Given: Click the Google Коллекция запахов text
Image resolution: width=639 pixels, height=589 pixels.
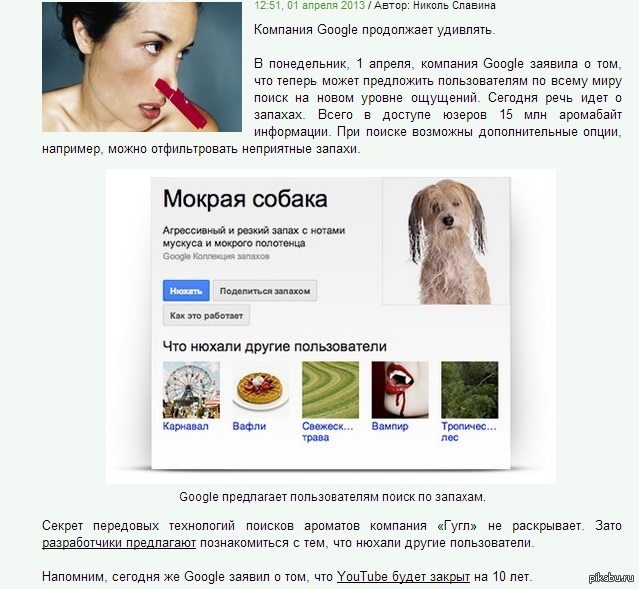Looking at the screenshot, I should point(216,256).
